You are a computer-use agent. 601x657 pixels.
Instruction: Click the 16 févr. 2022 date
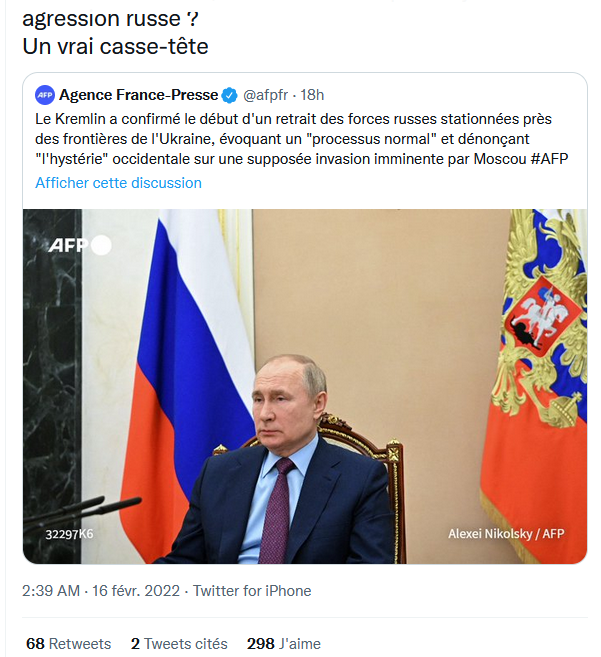(136, 591)
